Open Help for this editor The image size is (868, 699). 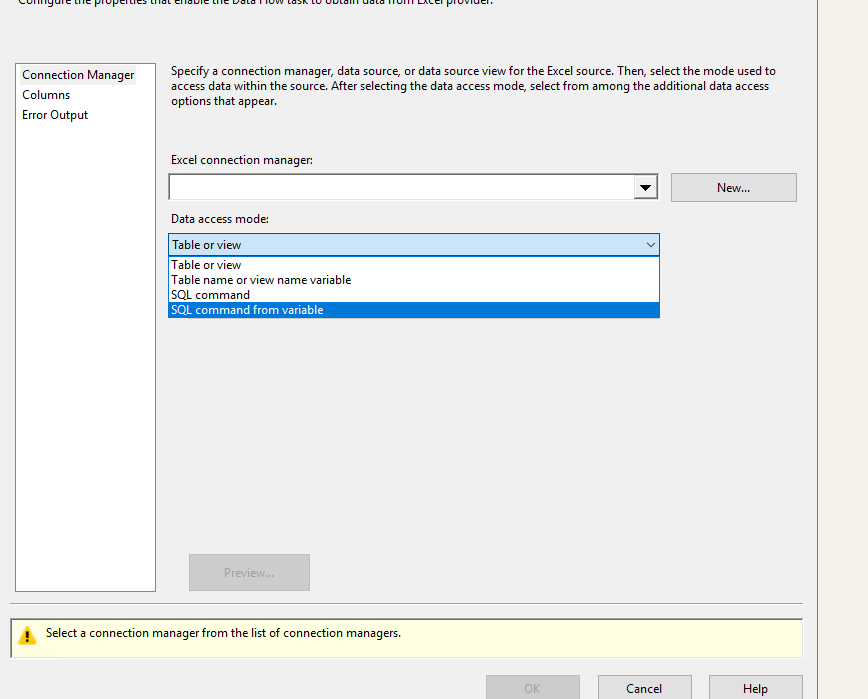(755, 688)
